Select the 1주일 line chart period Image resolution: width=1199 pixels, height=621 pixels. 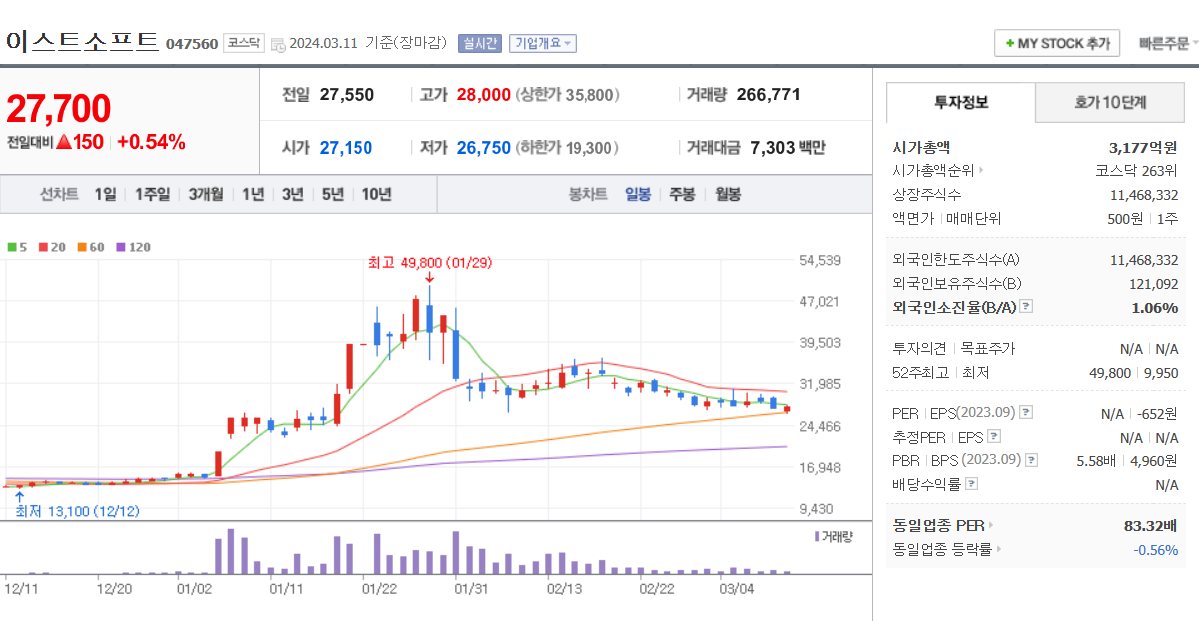(152, 194)
